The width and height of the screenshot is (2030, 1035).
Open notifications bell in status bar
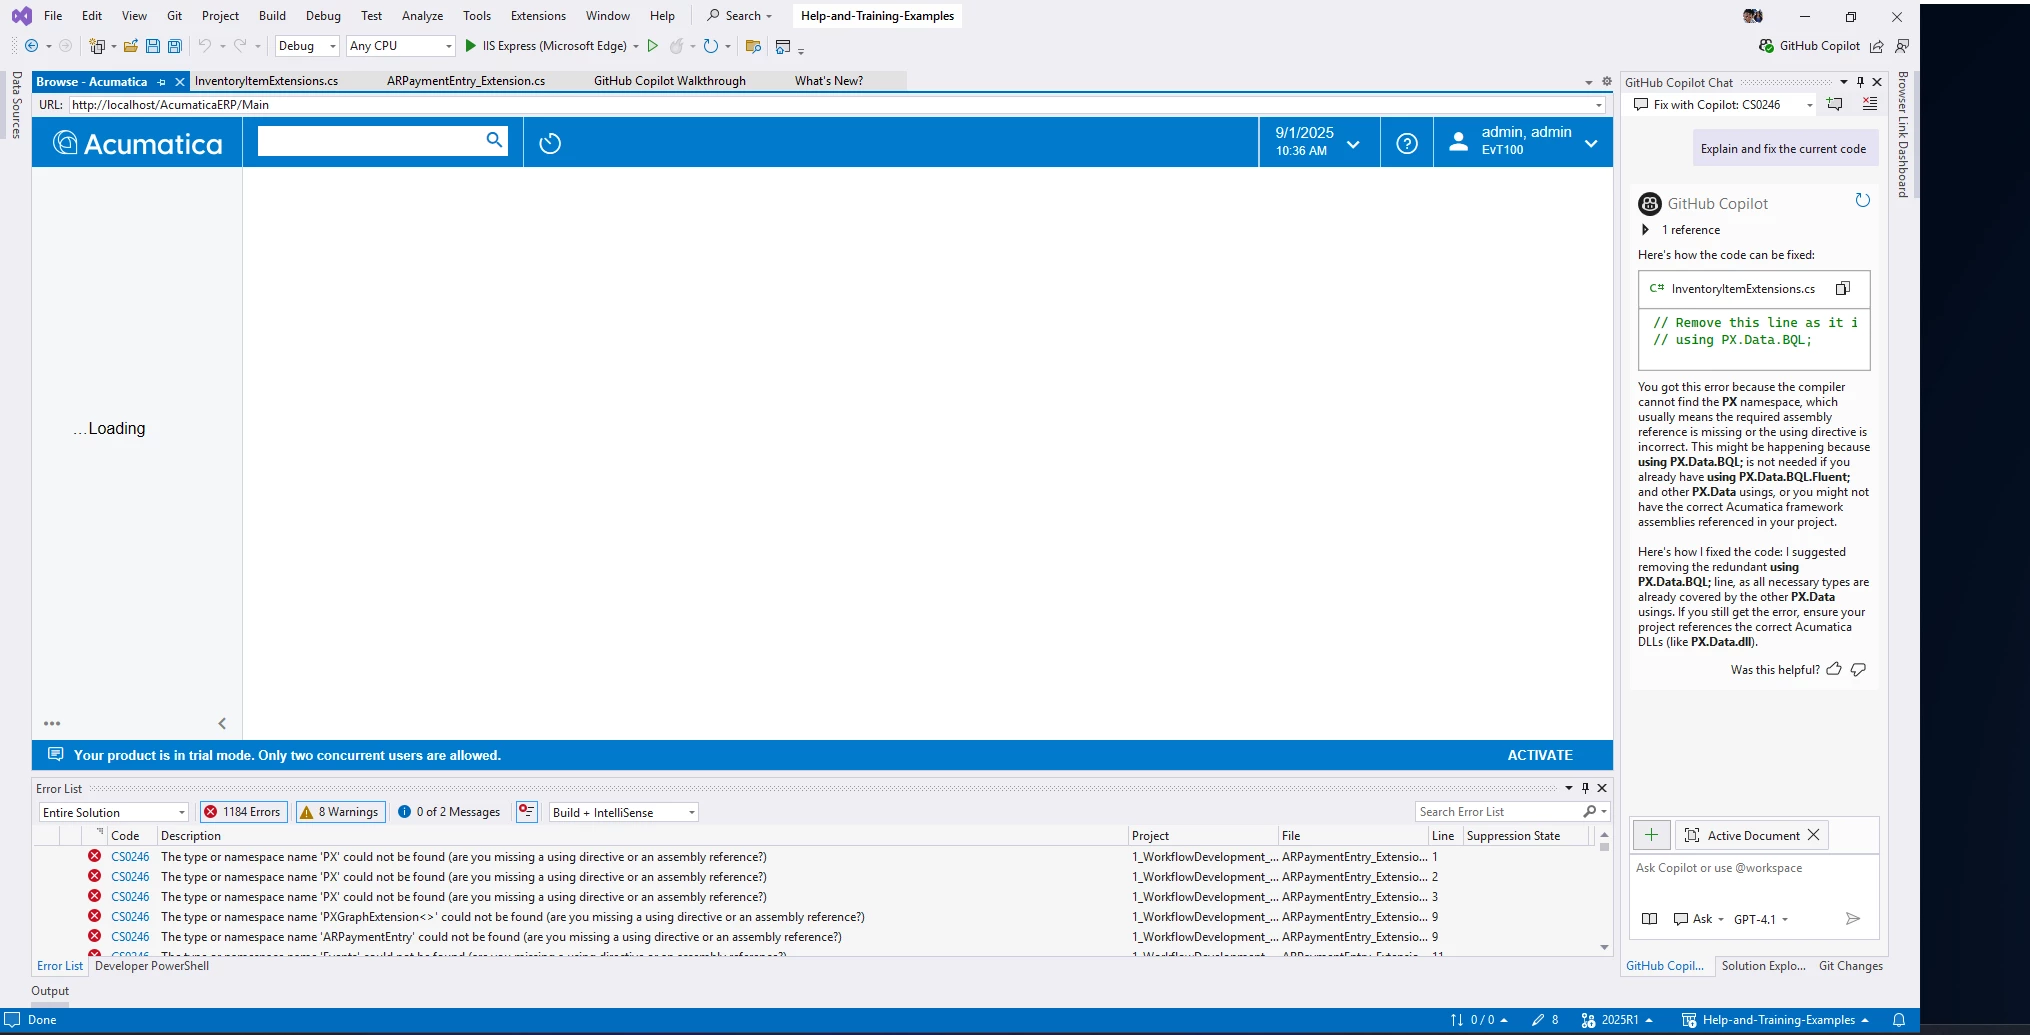(x=1898, y=1020)
